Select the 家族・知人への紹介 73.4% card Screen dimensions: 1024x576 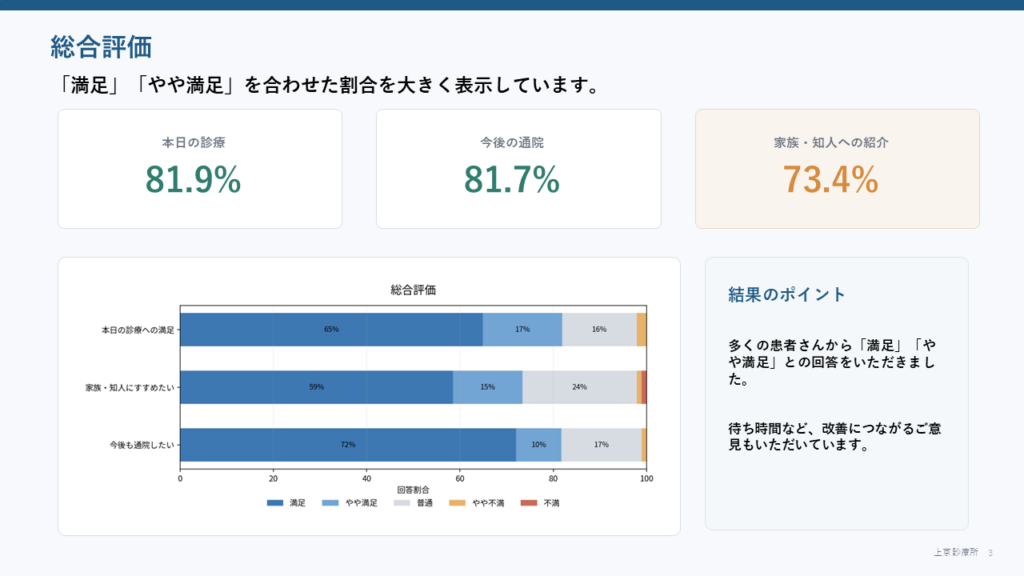837,169
